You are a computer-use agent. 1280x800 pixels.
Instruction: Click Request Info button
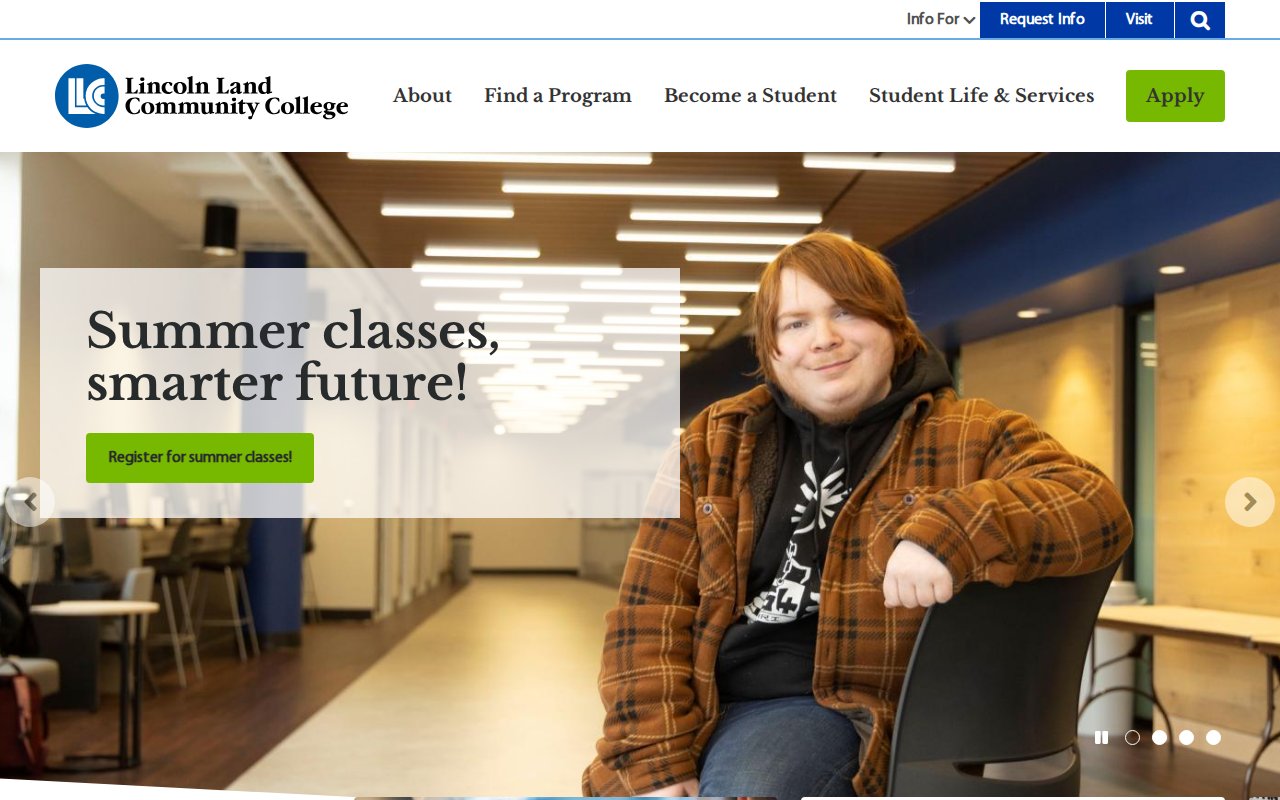1042,20
